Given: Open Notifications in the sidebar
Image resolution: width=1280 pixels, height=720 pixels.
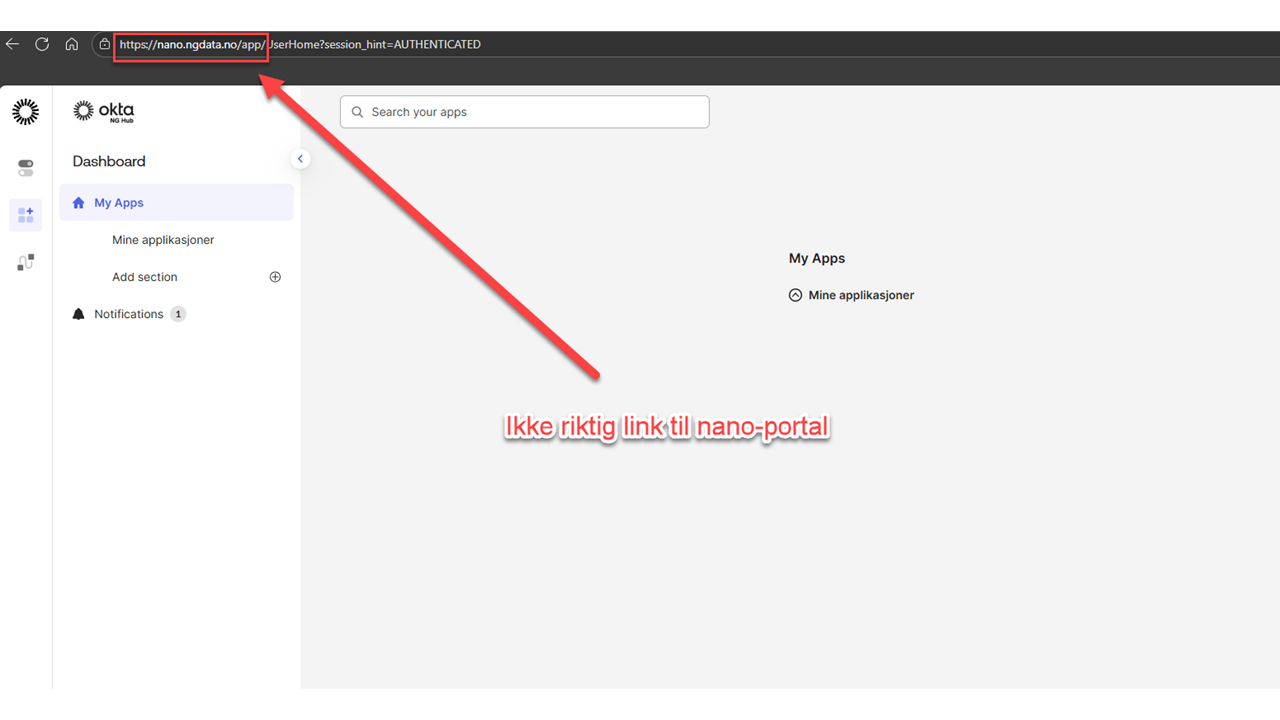Looking at the screenshot, I should click(x=128, y=314).
